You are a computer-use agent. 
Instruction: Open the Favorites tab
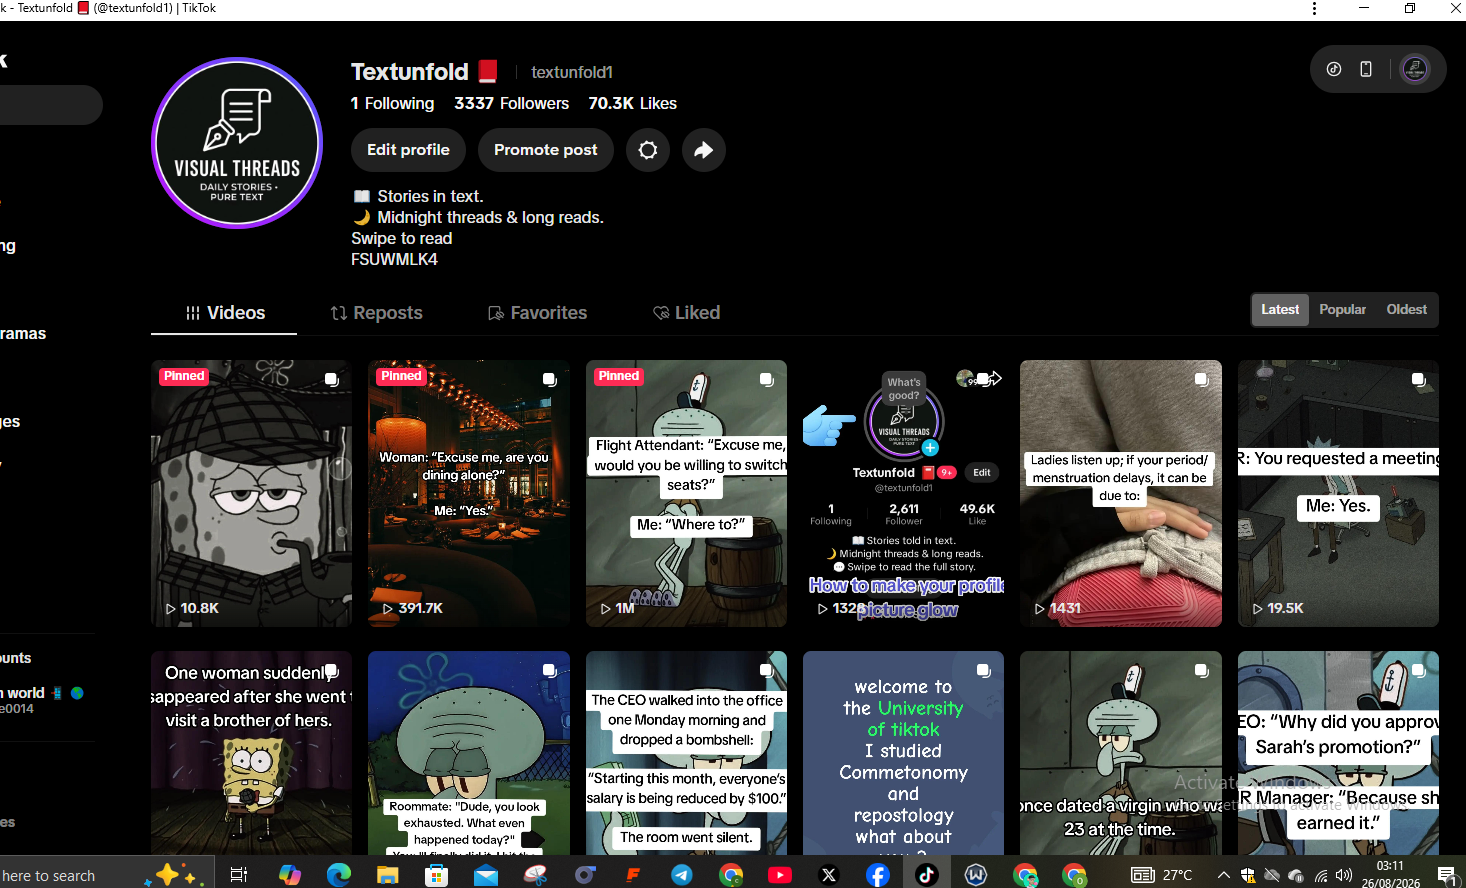(538, 313)
